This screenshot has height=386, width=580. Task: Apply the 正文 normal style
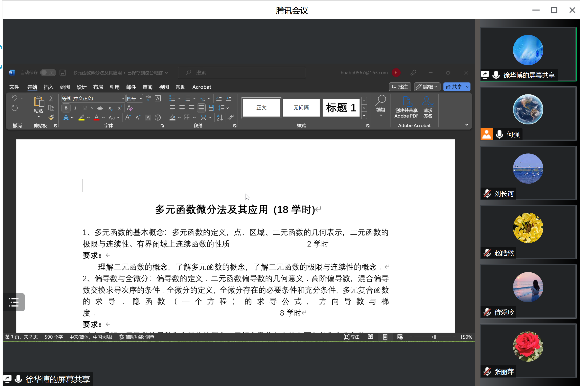point(261,108)
